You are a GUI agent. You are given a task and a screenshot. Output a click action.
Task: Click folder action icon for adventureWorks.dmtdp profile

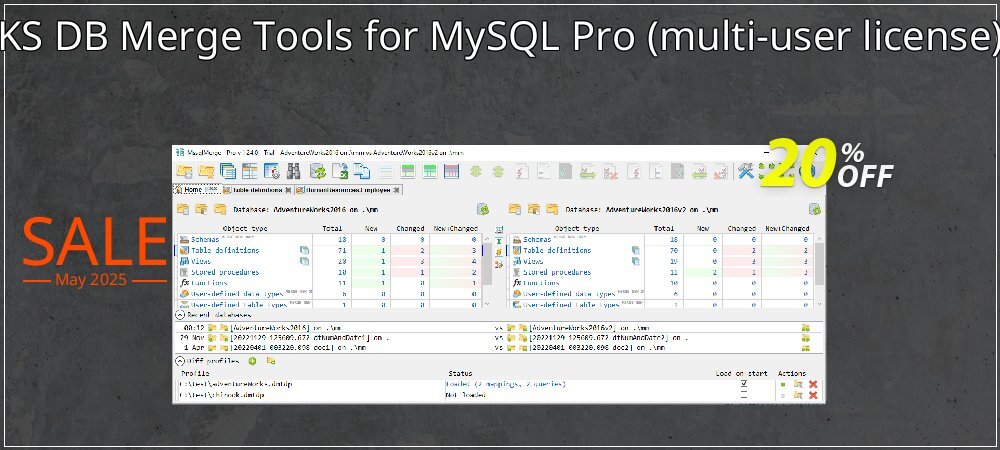[x=798, y=384]
